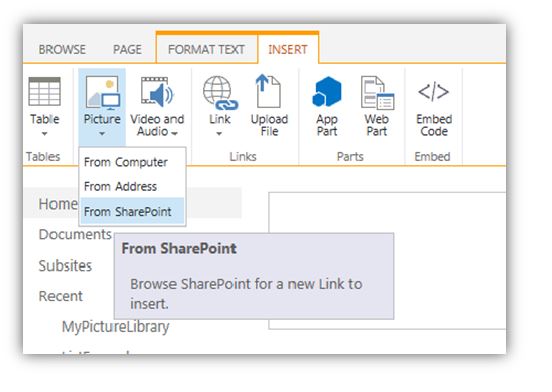The image size is (552, 392).
Task: Insert an App Part via its icon
Action: click(327, 91)
